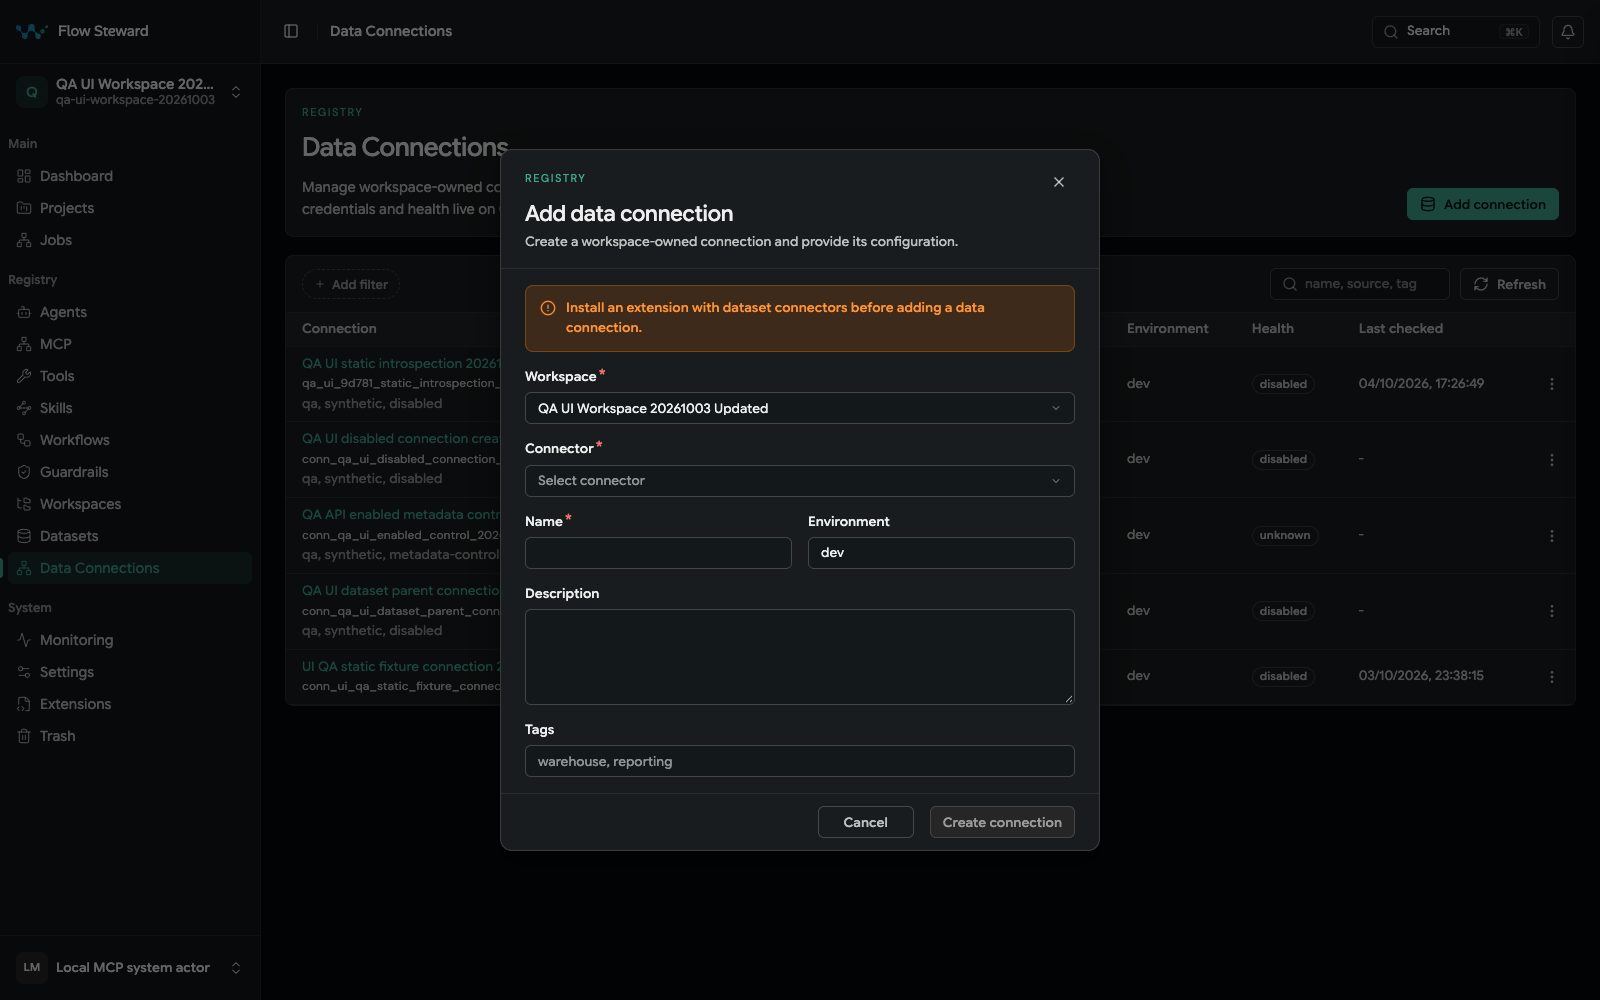Open the notifications bell

(1568, 31)
